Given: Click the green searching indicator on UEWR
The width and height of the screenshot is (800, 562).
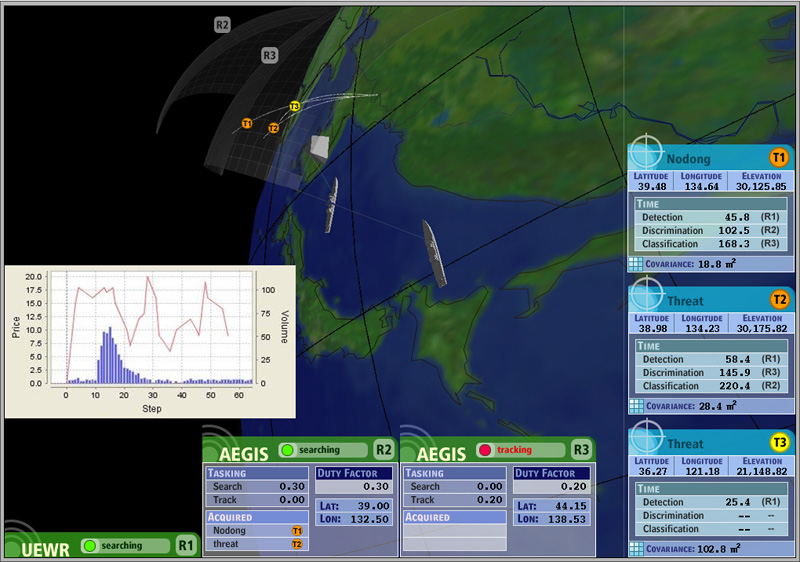Looking at the screenshot, I should coord(90,546).
